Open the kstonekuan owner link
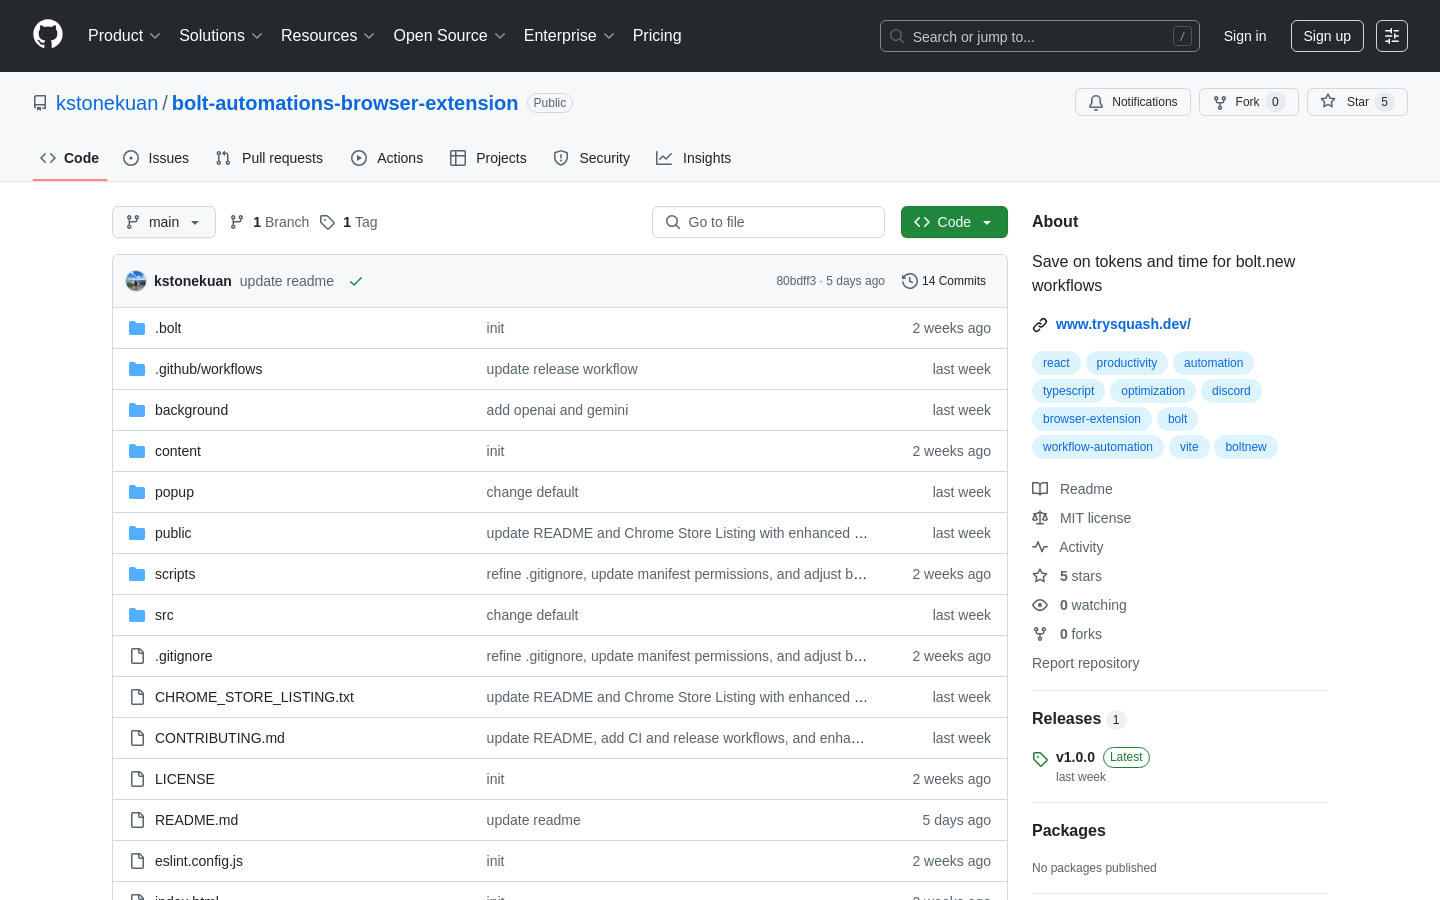This screenshot has width=1440, height=900. coord(107,103)
